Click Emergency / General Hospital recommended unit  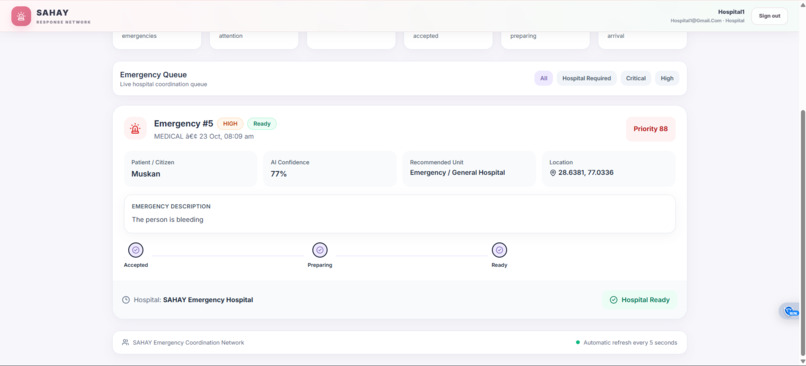(457, 173)
